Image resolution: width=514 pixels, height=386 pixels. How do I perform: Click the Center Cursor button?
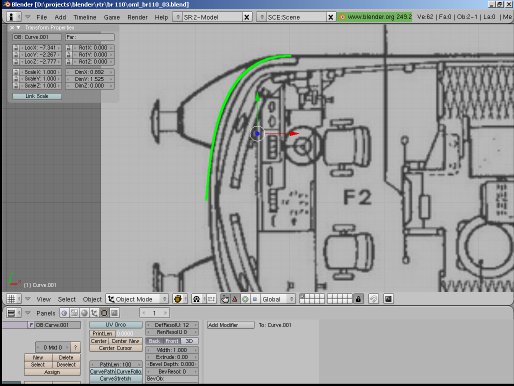tap(116, 348)
